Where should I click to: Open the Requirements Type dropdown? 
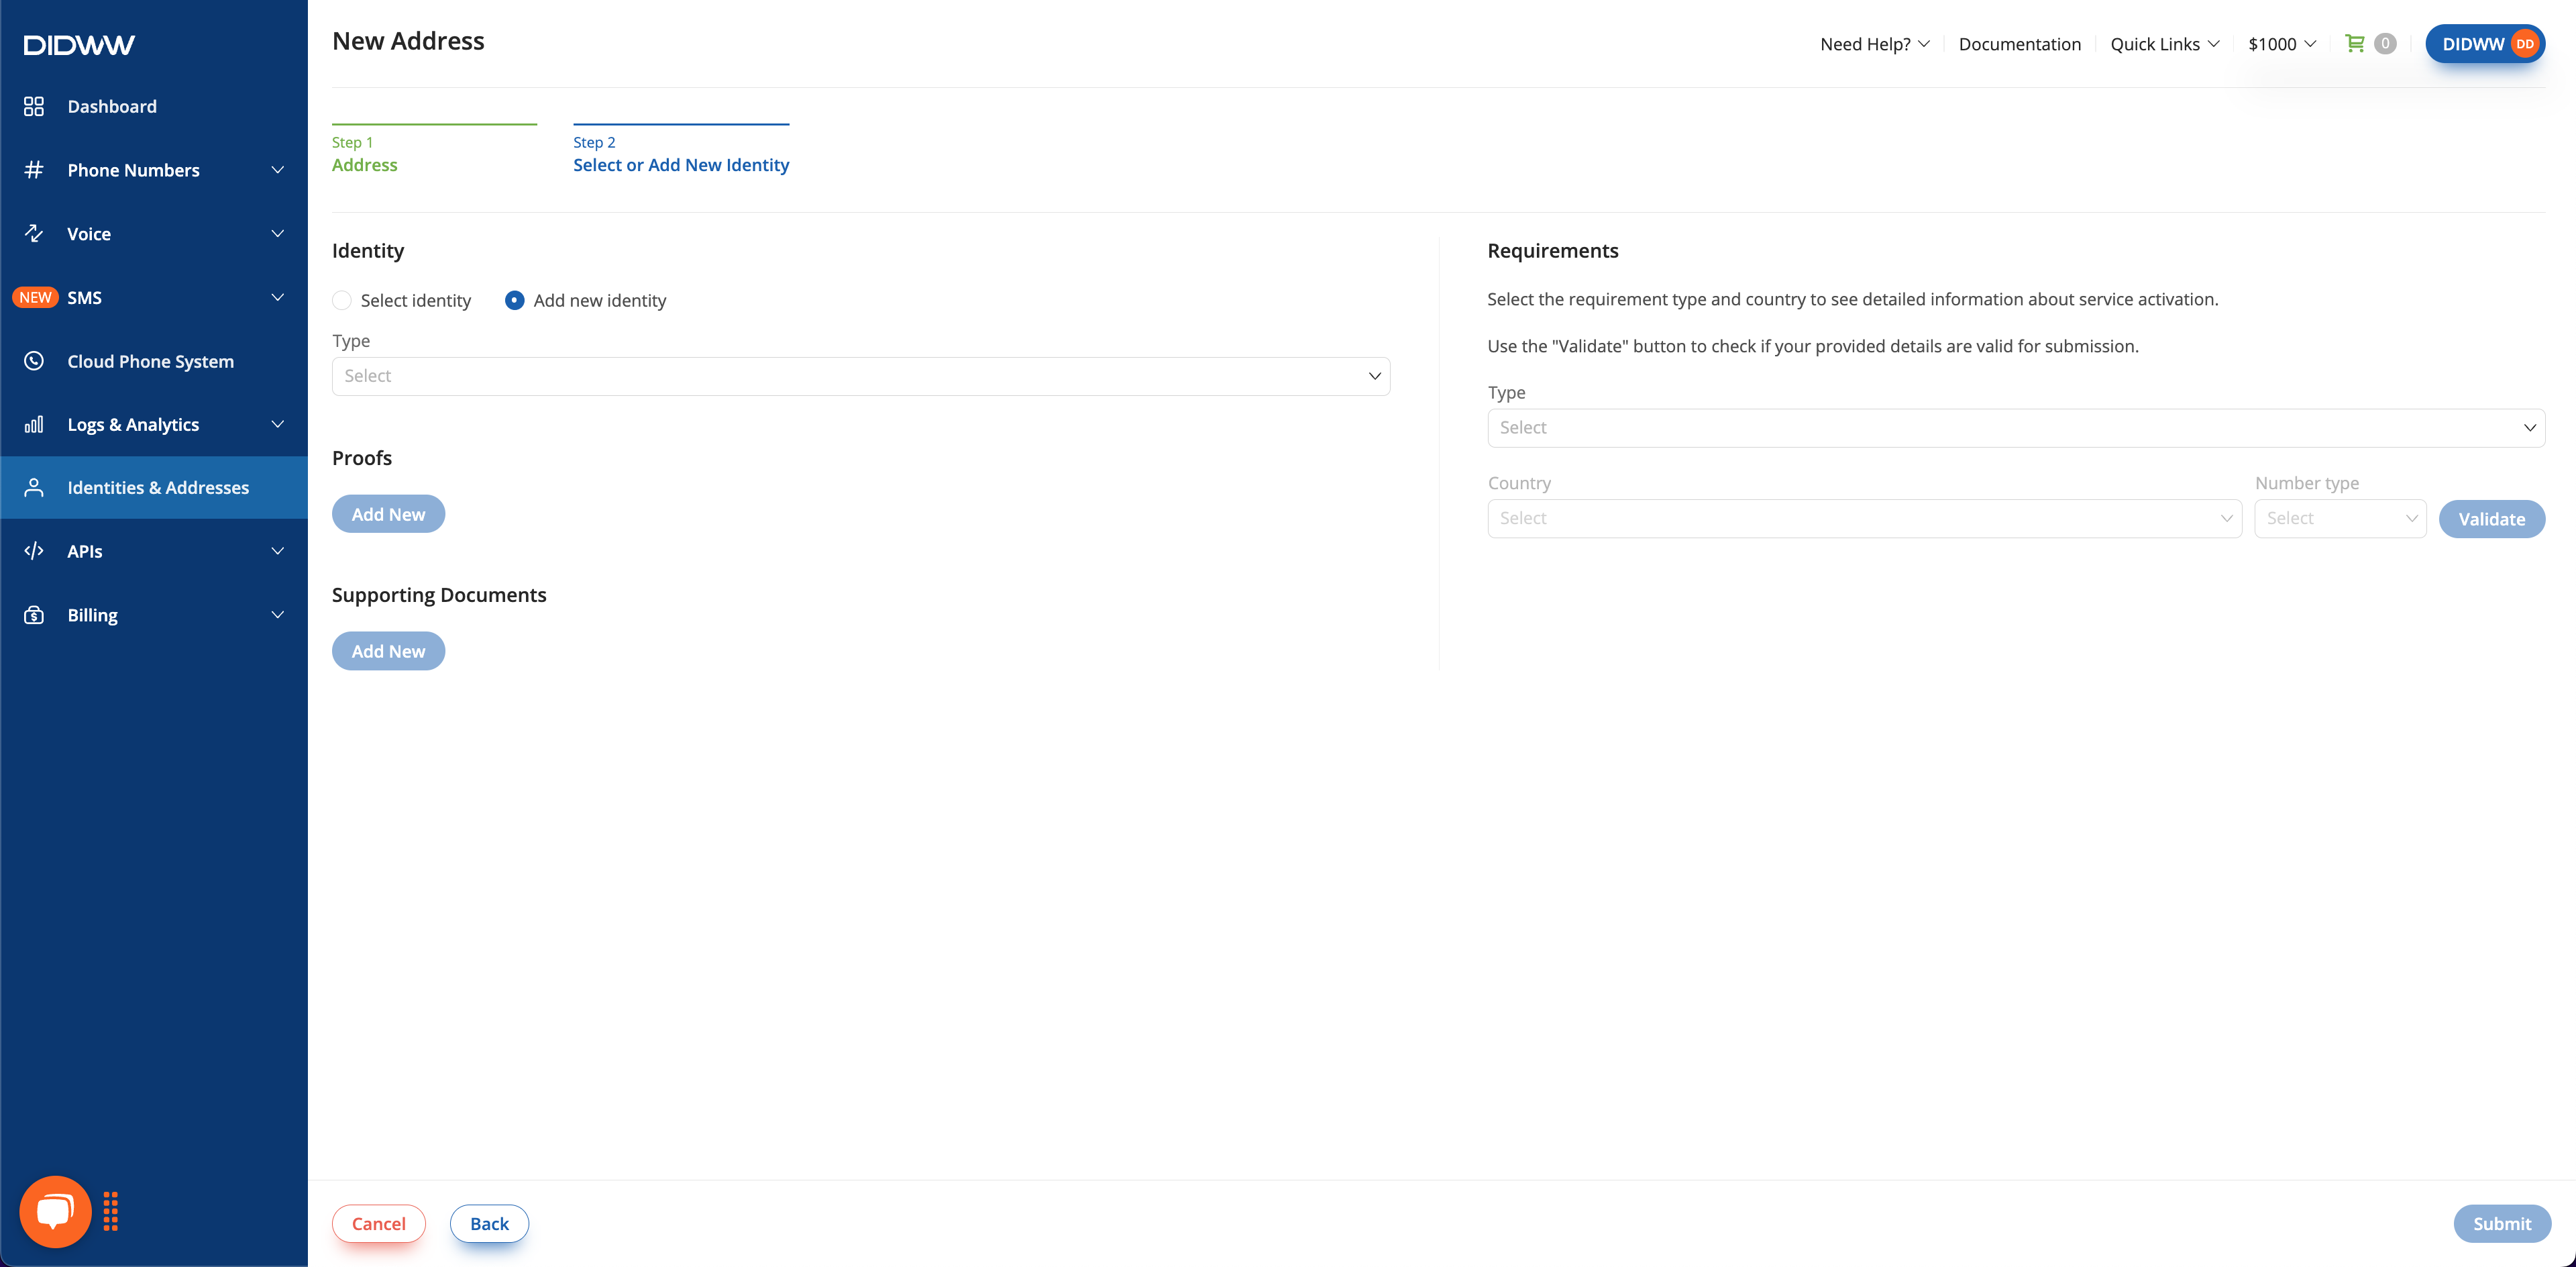click(2016, 428)
